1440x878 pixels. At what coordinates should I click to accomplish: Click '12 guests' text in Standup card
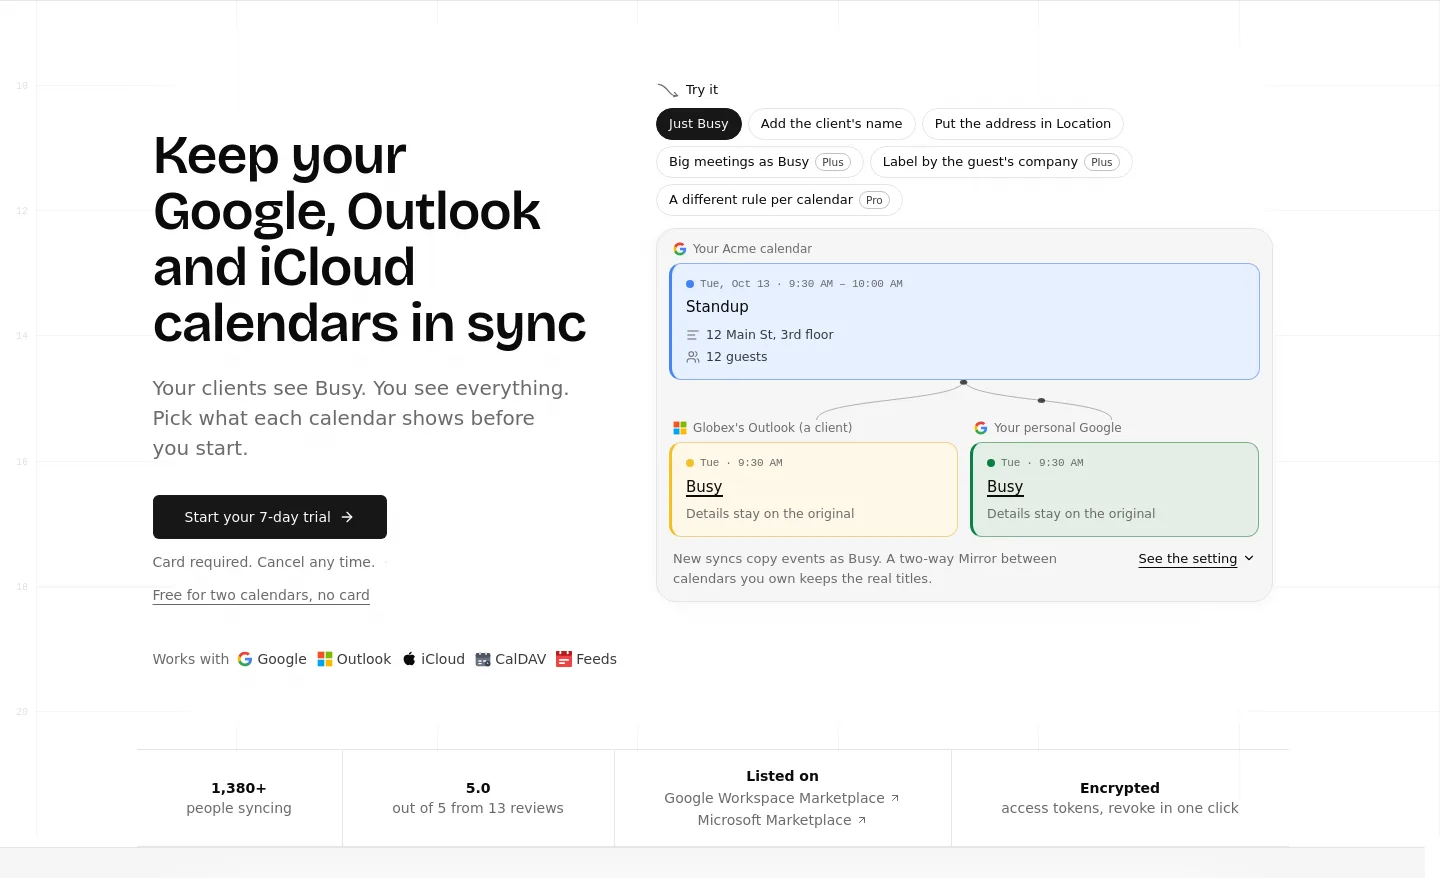point(737,357)
